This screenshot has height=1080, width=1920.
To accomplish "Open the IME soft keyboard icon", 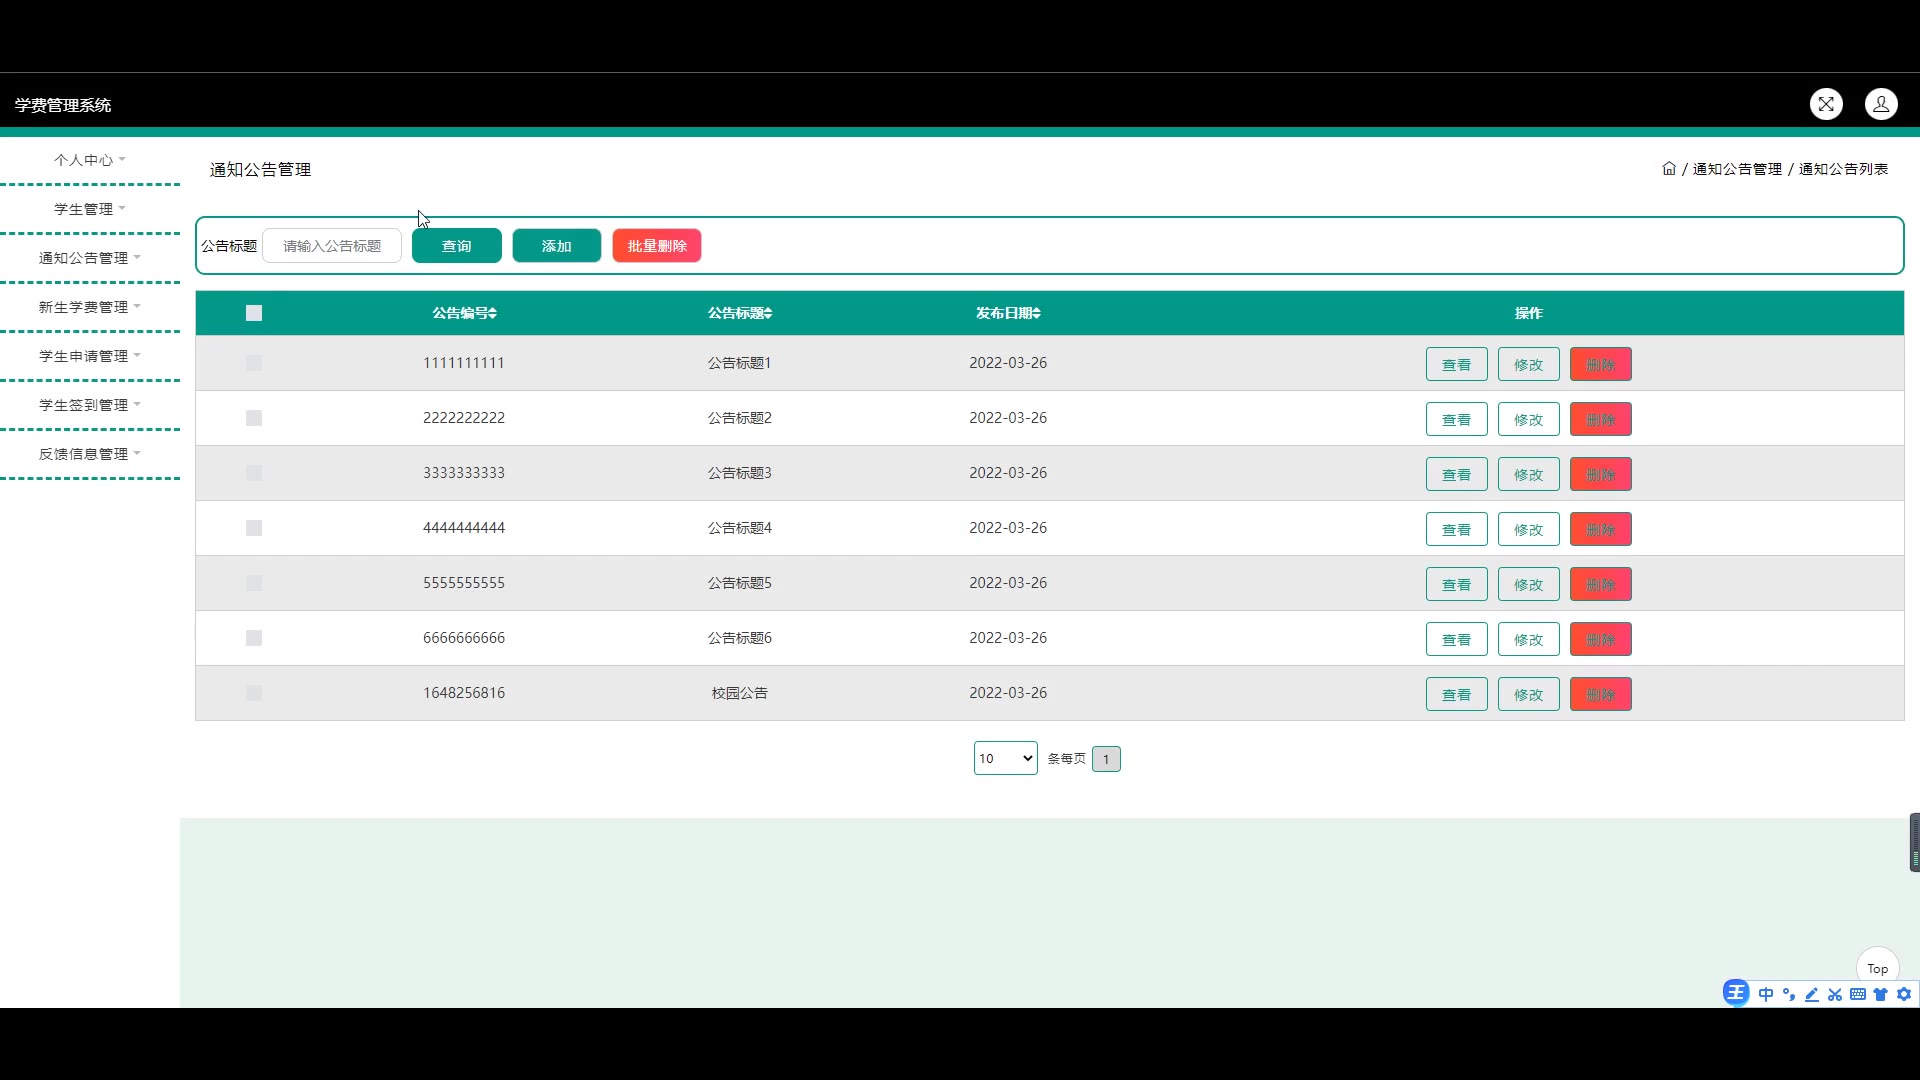I will (1858, 994).
